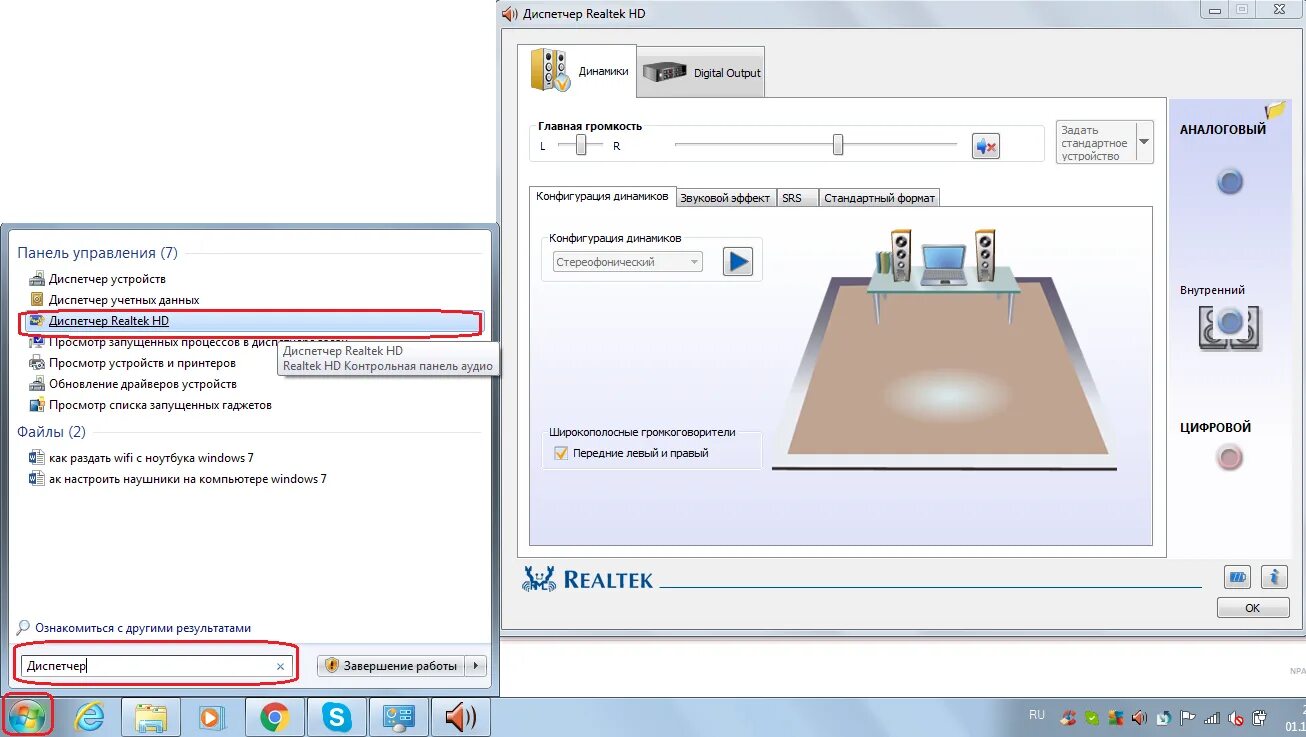Open the network signal tray icon
Image resolution: width=1306 pixels, height=737 pixels.
coord(1212,718)
